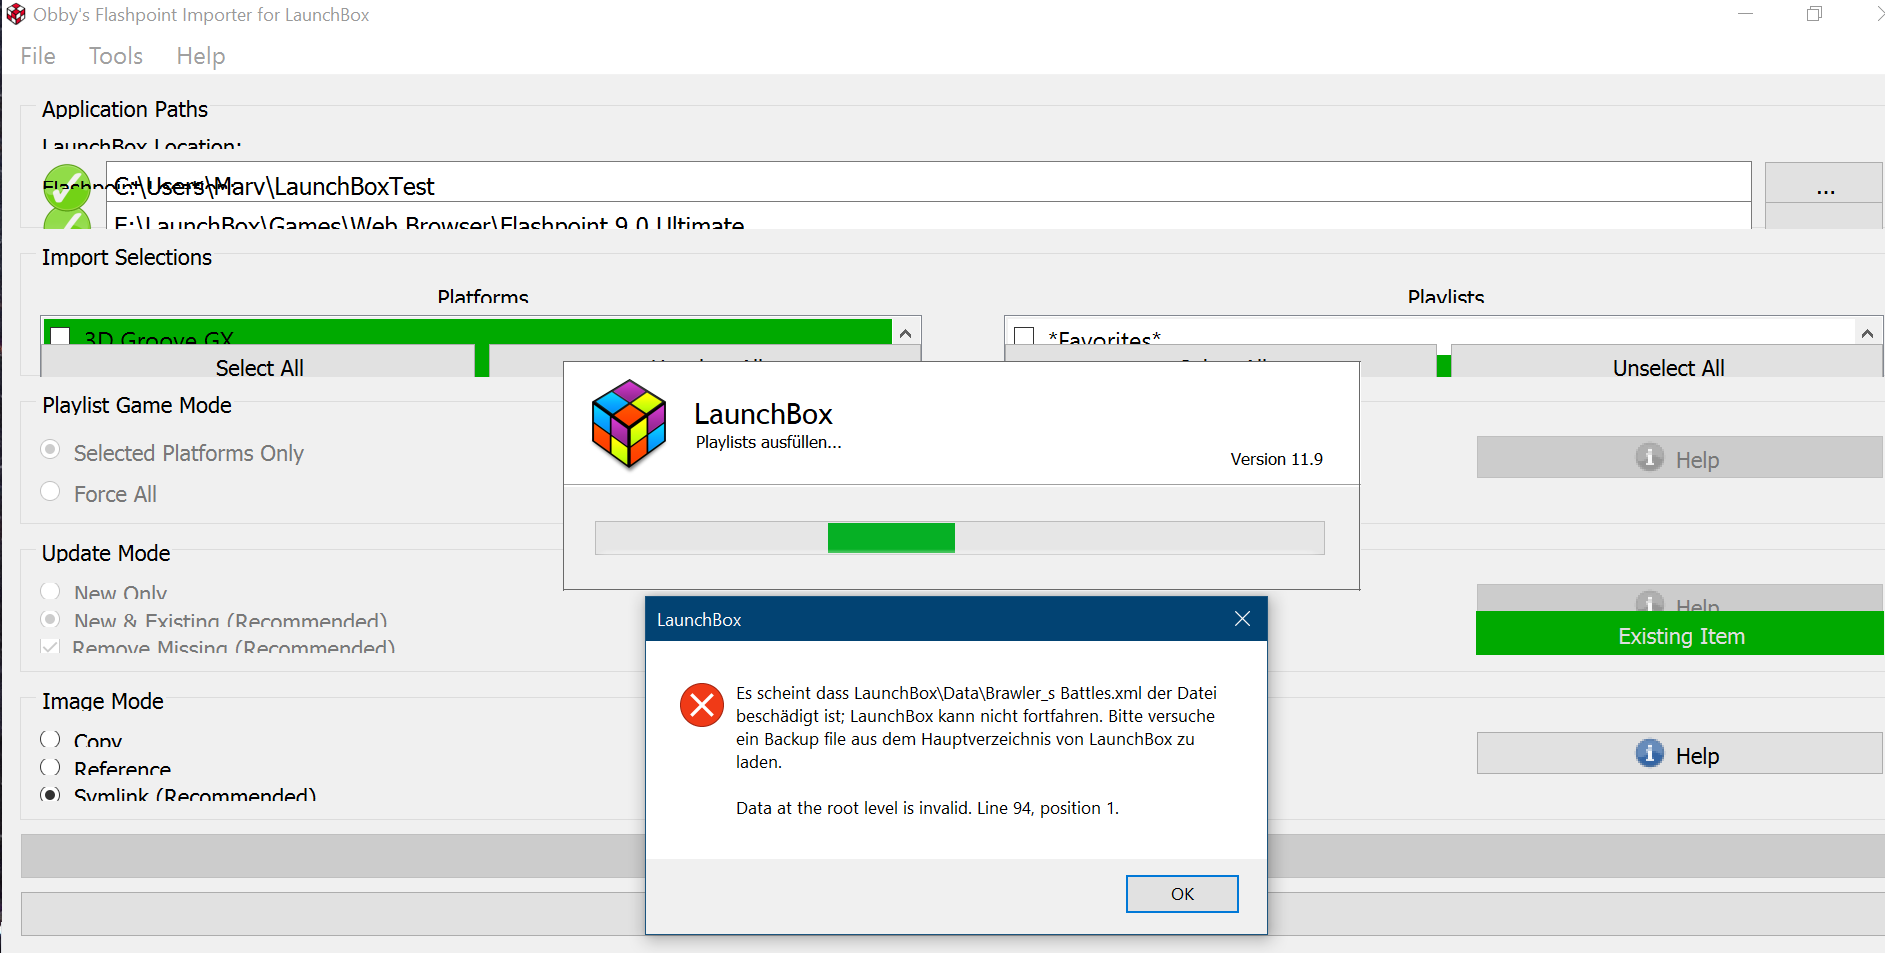Click the Flashpoint Importer app icon in title bar

point(15,14)
